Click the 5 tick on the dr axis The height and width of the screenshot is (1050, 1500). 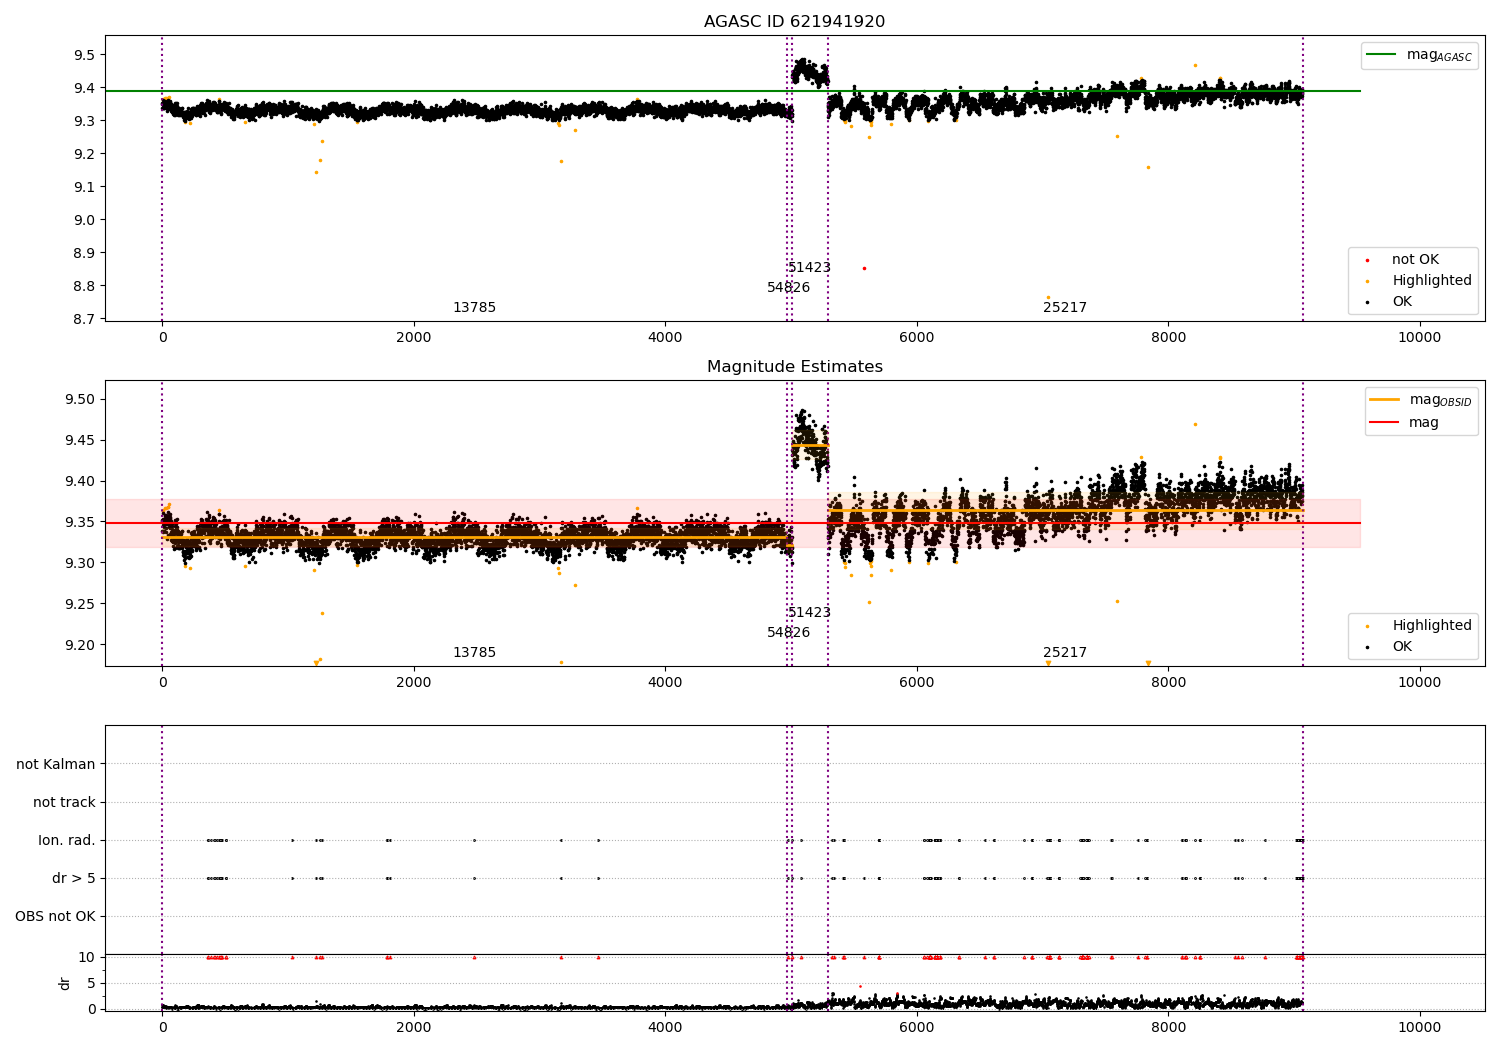pos(92,983)
